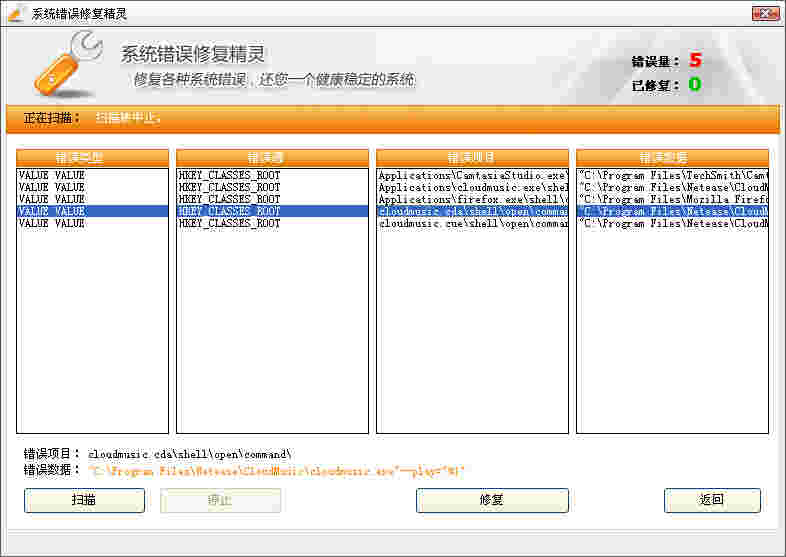Click the 扫描 scan button
This screenshot has width=786, height=557.
(x=84, y=500)
